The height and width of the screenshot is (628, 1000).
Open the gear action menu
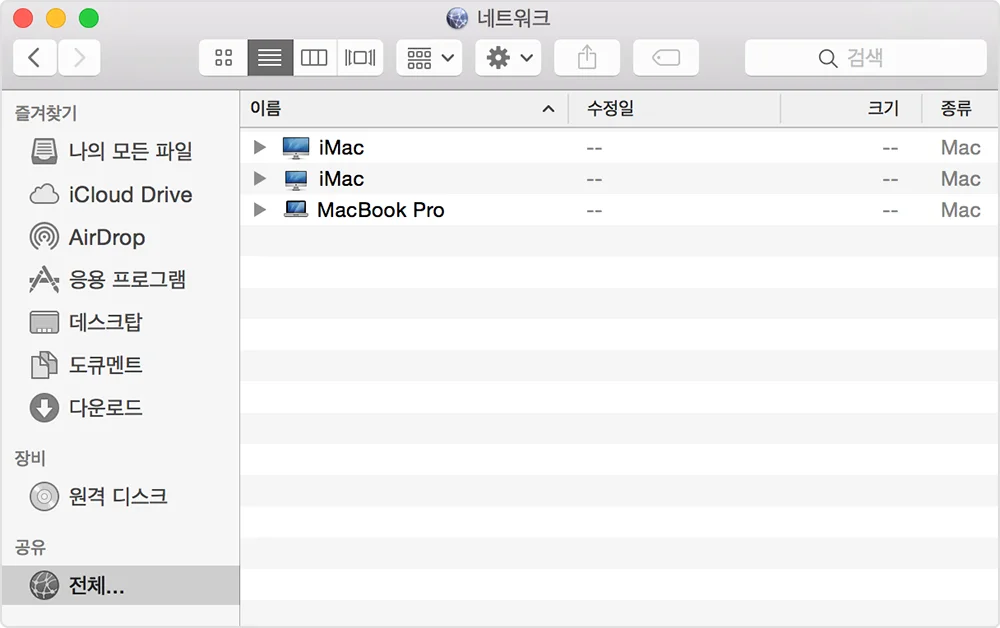coord(508,58)
